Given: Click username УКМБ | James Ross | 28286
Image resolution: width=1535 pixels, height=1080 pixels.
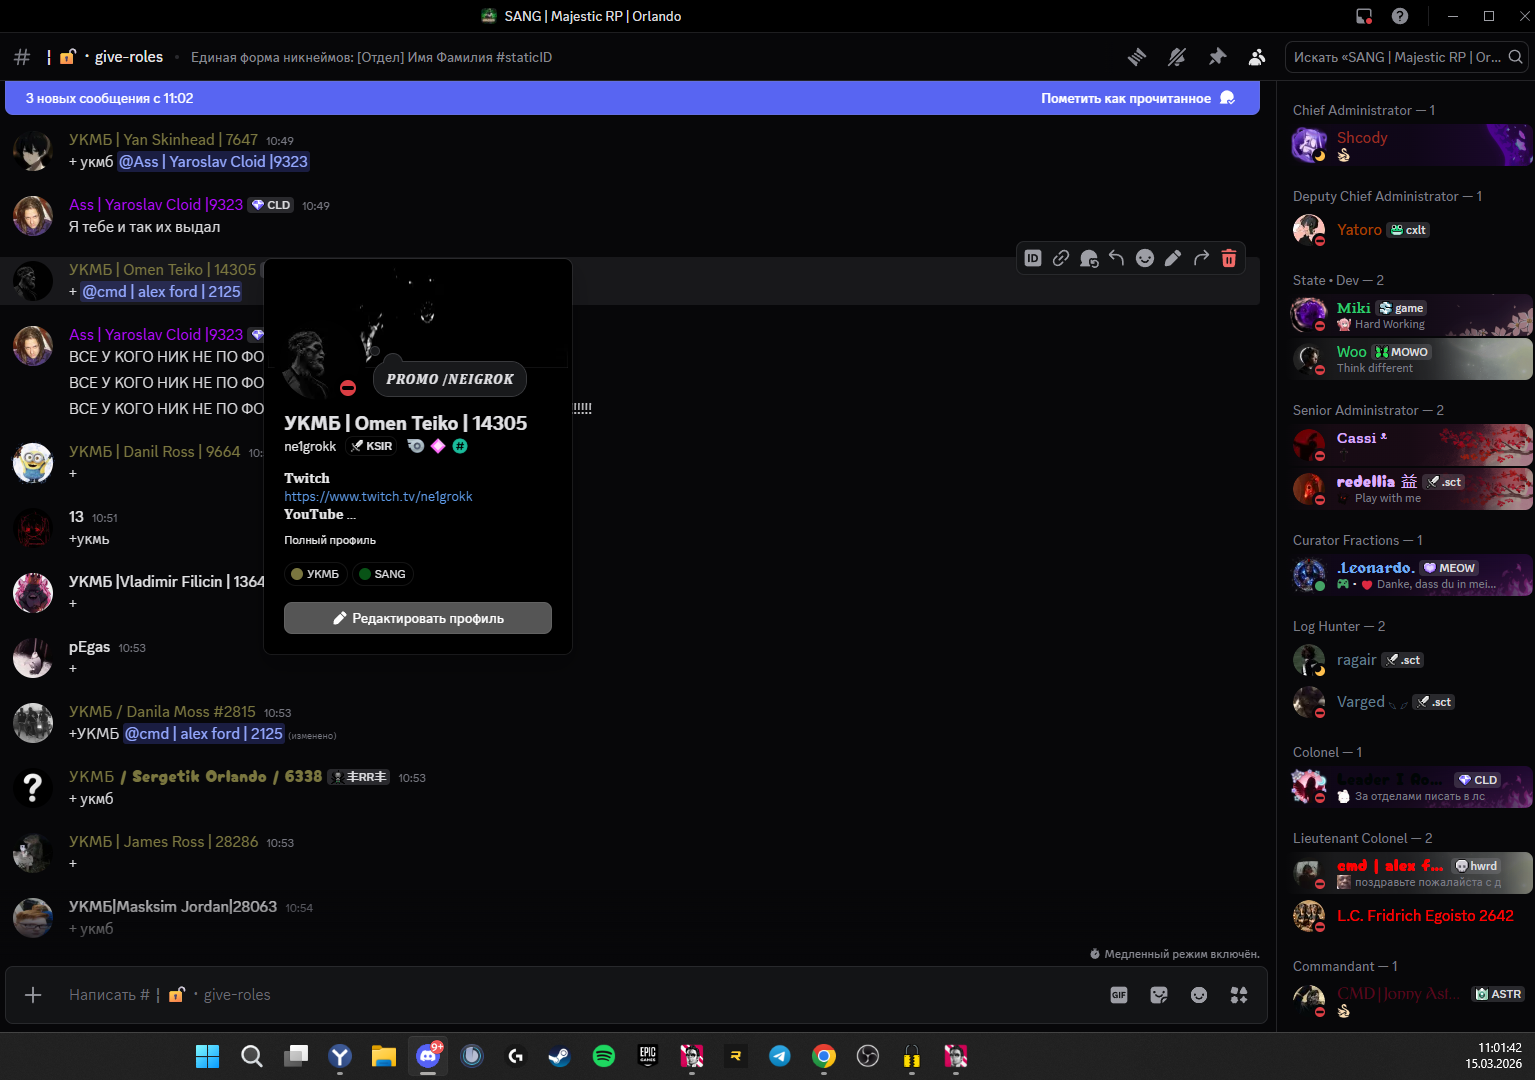Looking at the screenshot, I should (163, 842).
